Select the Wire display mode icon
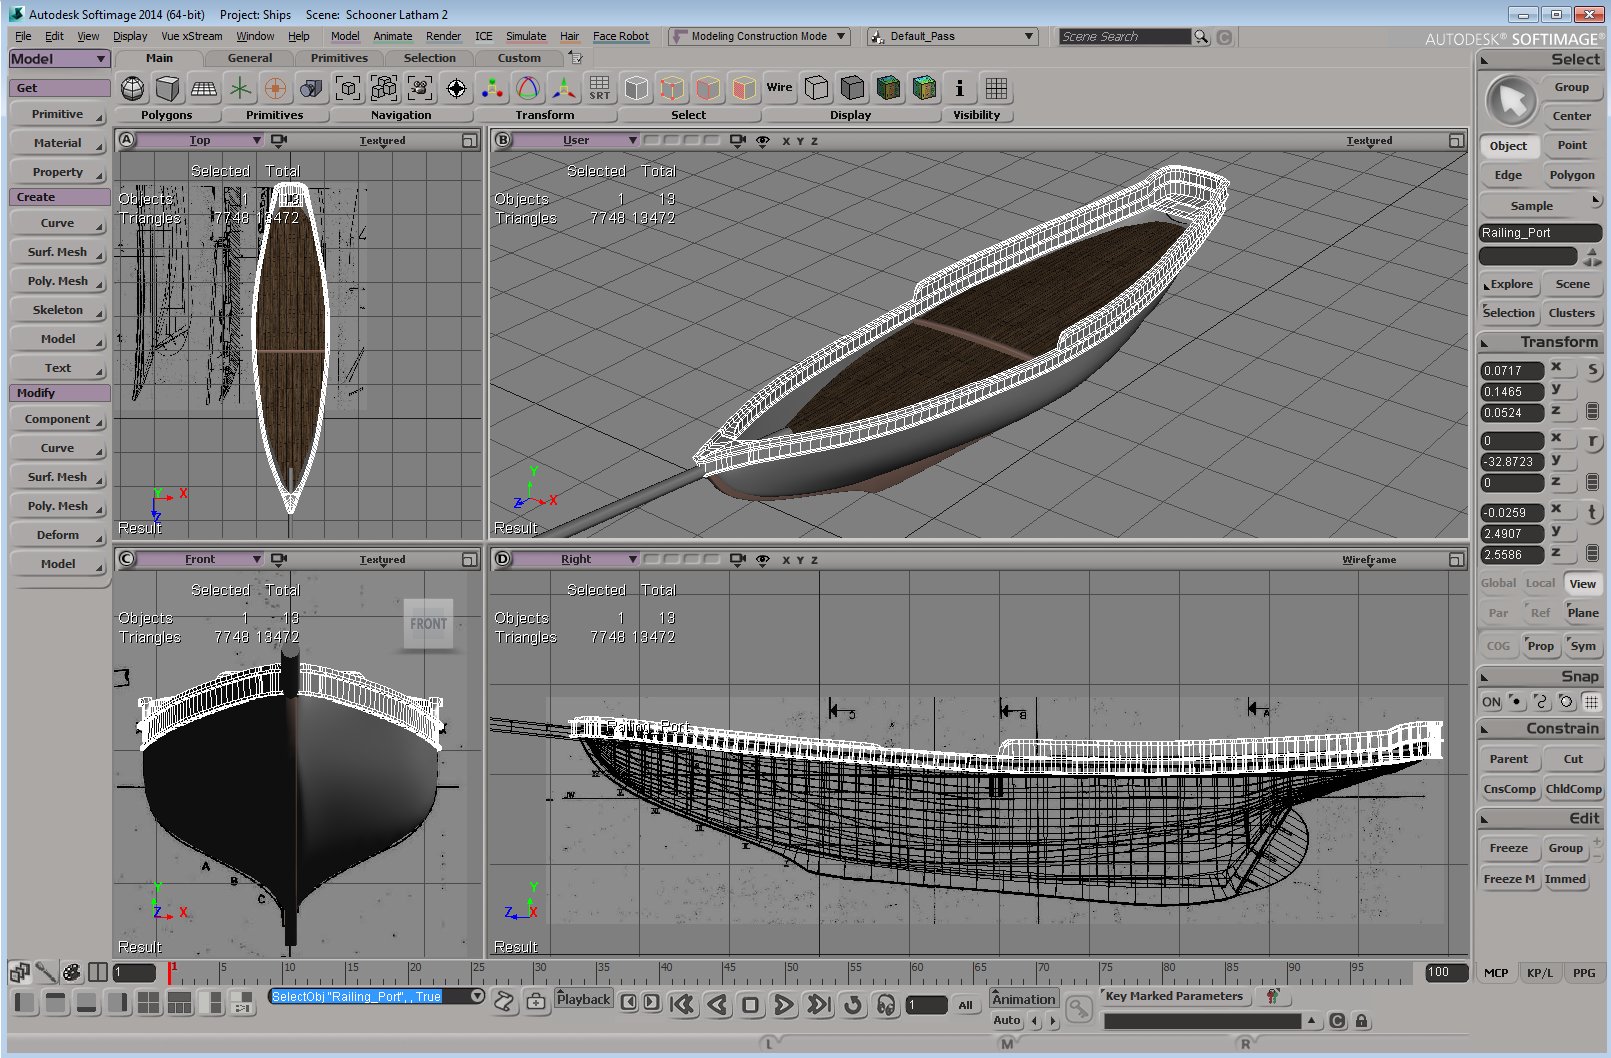1611x1058 pixels. pyautogui.click(x=779, y=88)
